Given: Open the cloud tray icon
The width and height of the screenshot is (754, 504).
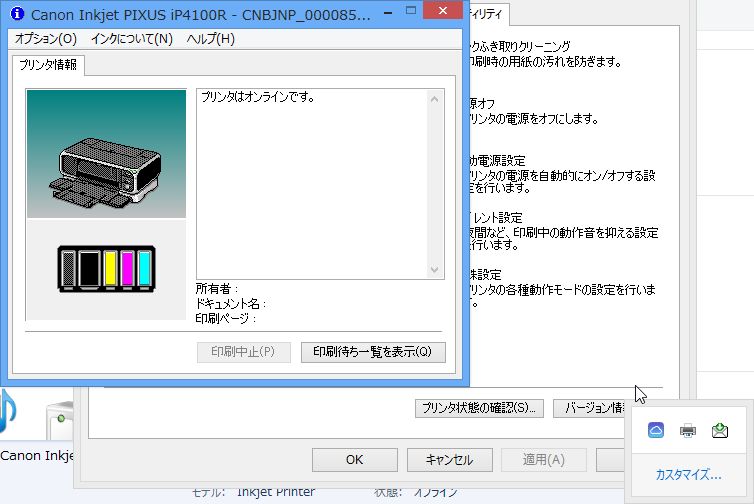Looking at the screenshot, I should pyautogui.click(x=656, y=430).
